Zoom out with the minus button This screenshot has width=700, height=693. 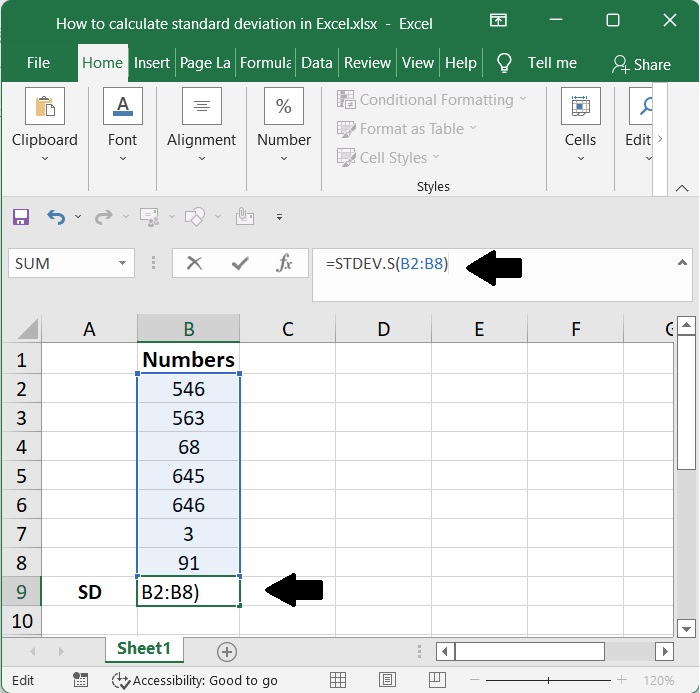pyautogui.click(x=475, y=680)
